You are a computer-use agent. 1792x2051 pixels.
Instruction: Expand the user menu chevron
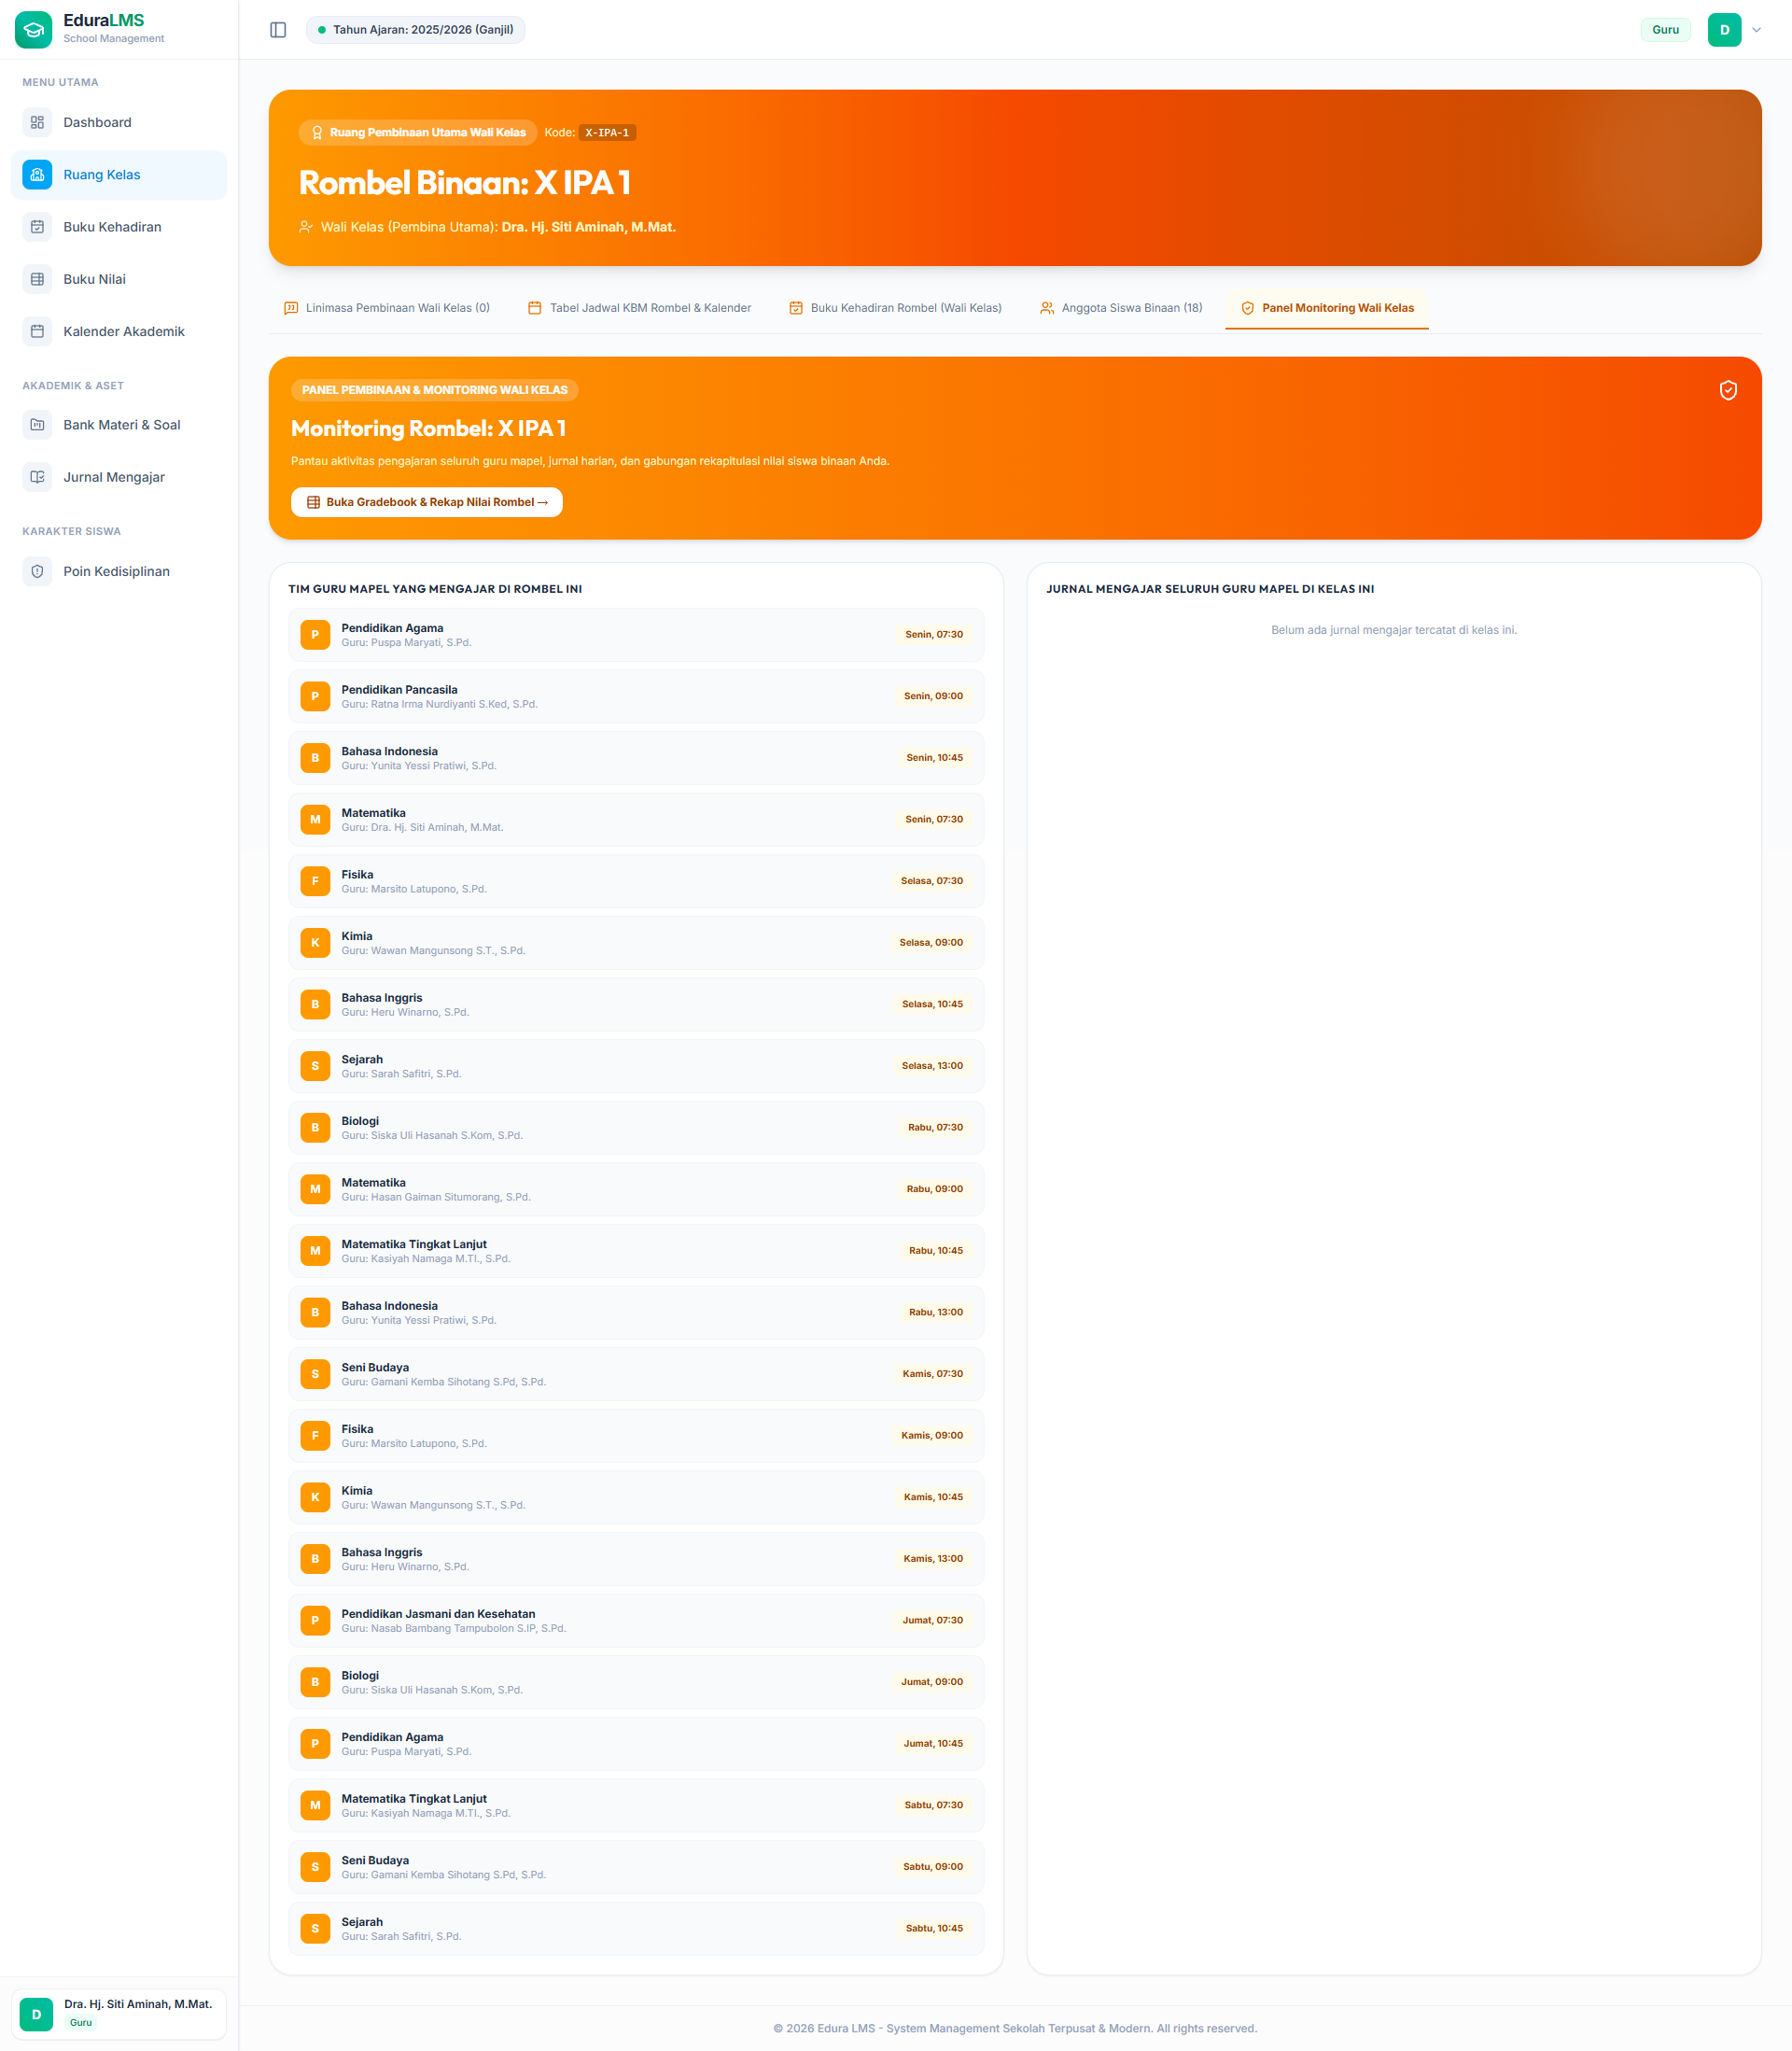[1756, 30]
